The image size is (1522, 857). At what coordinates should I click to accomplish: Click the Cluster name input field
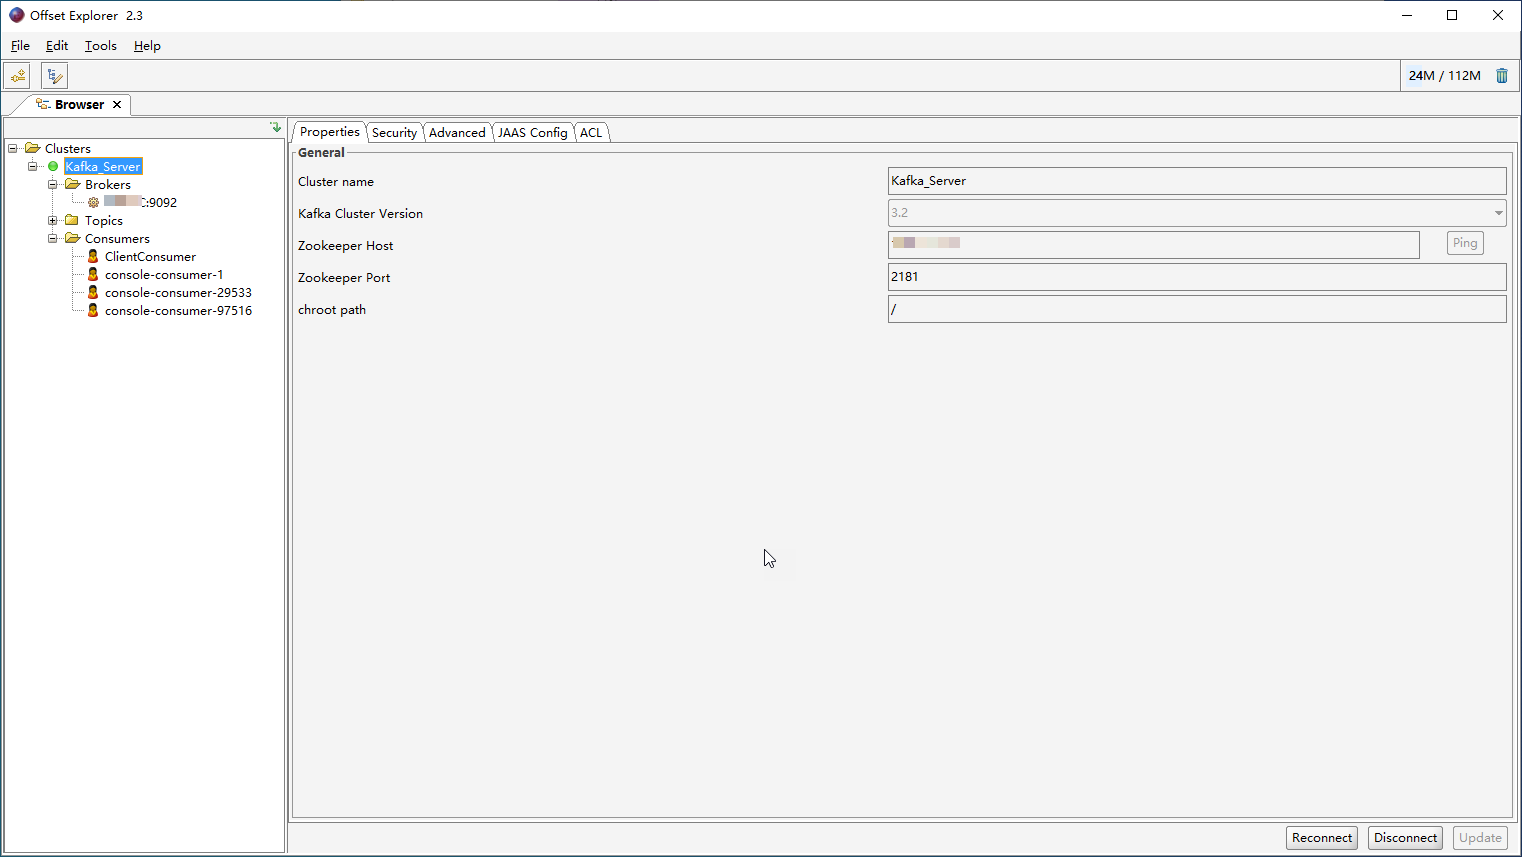point(1197,181)
